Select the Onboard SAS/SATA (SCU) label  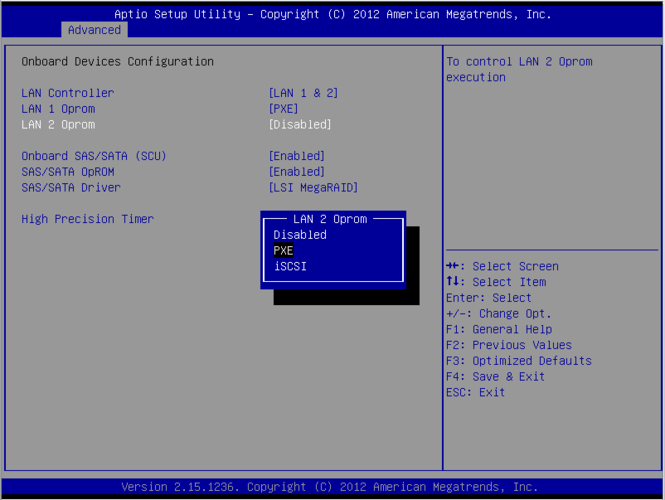pyautogui.click(x=94, y=156)
